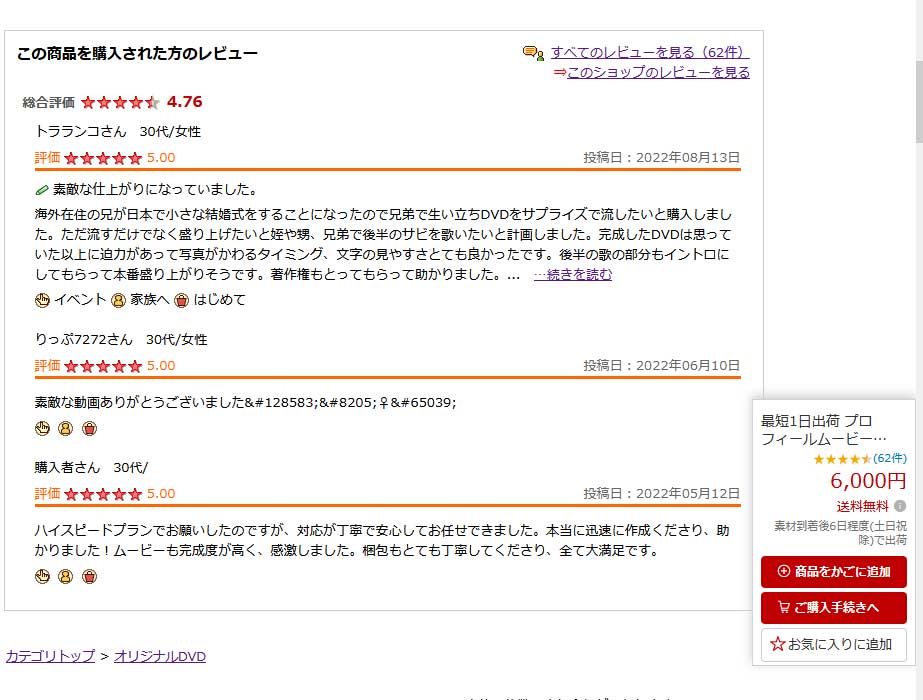The height and width of the screenshot is (700, 923).
Task: Click the info icon beside 送料無料
Action: point(900,506)
